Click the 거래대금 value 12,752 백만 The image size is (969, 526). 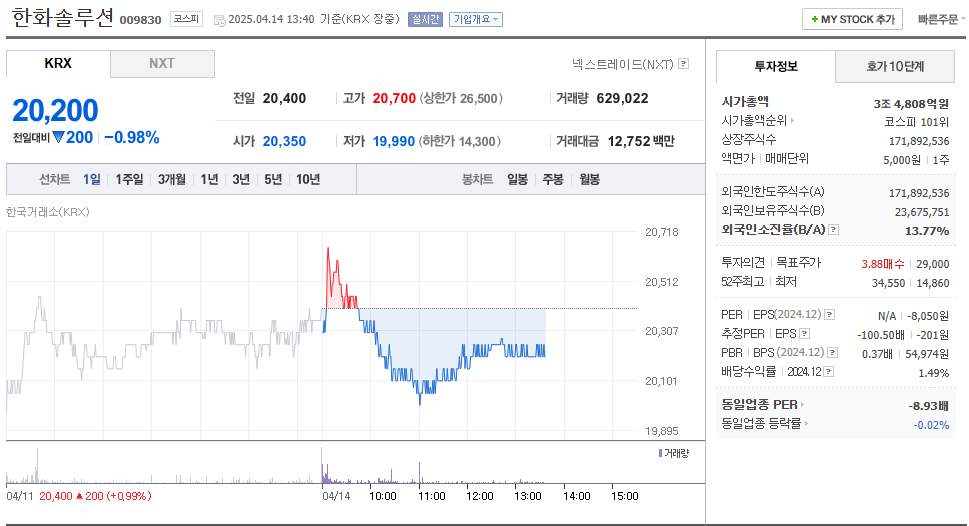[x=641, y=142]
